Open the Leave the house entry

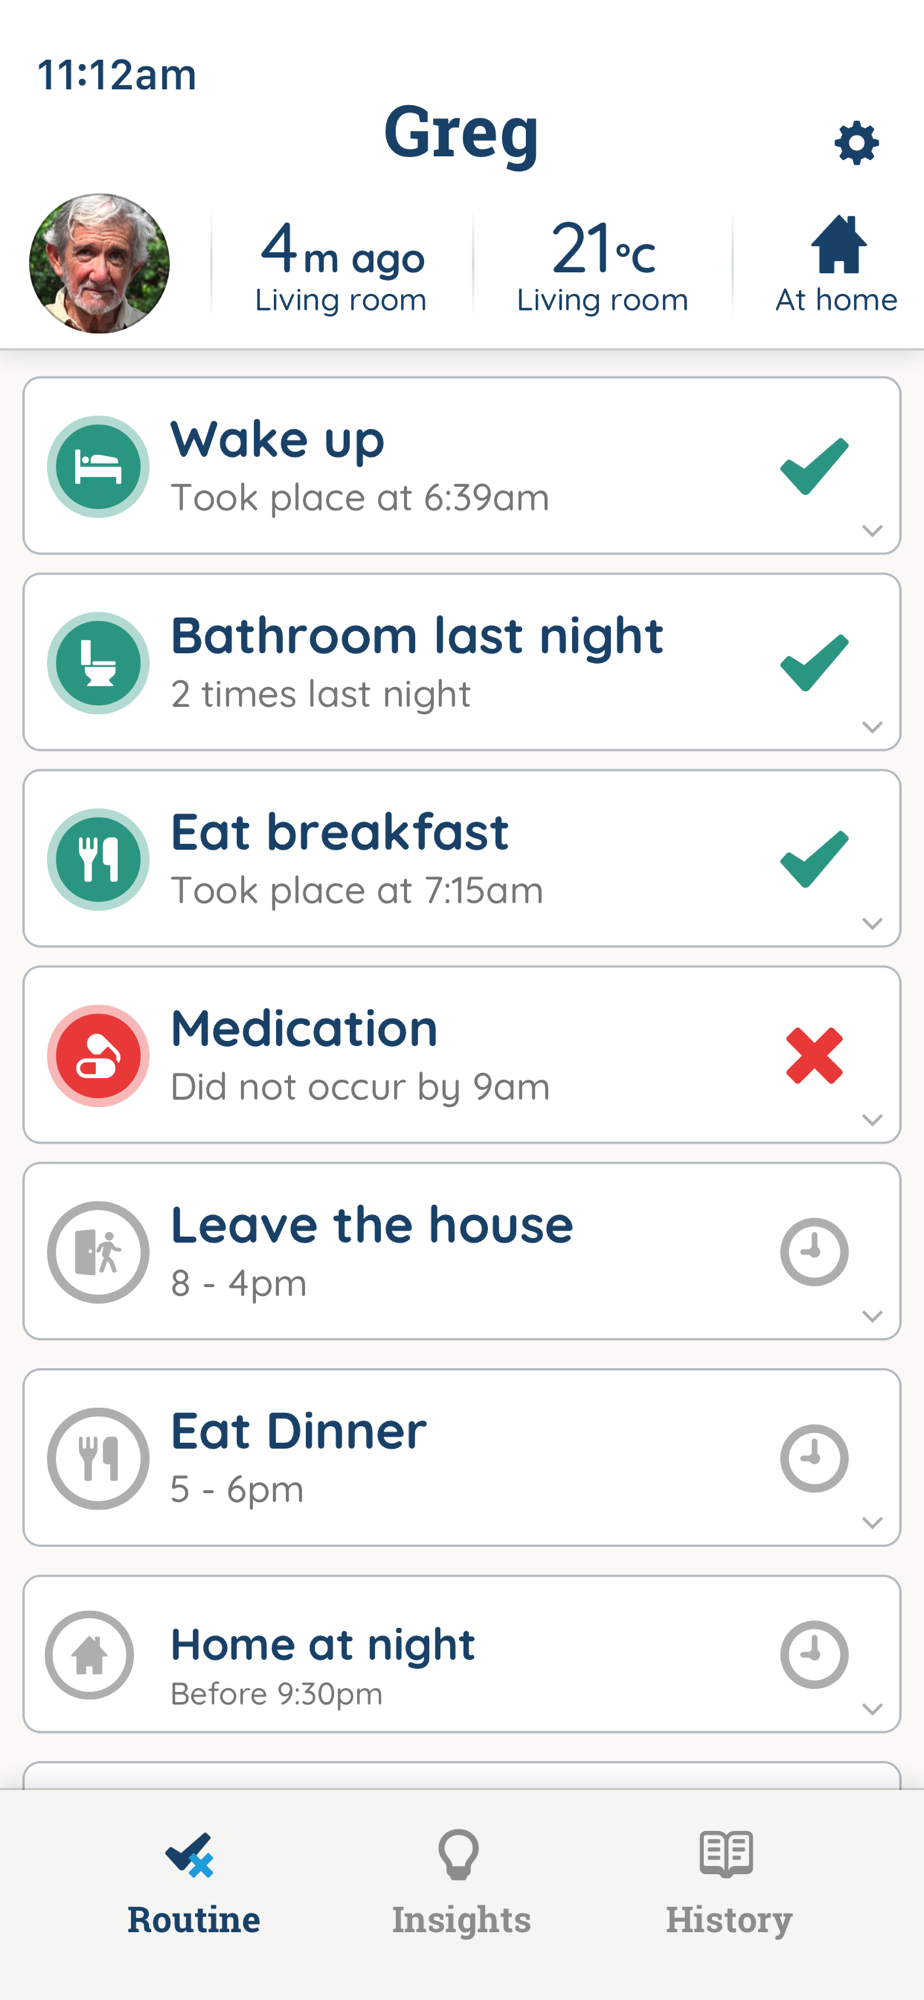point(462,1251)
